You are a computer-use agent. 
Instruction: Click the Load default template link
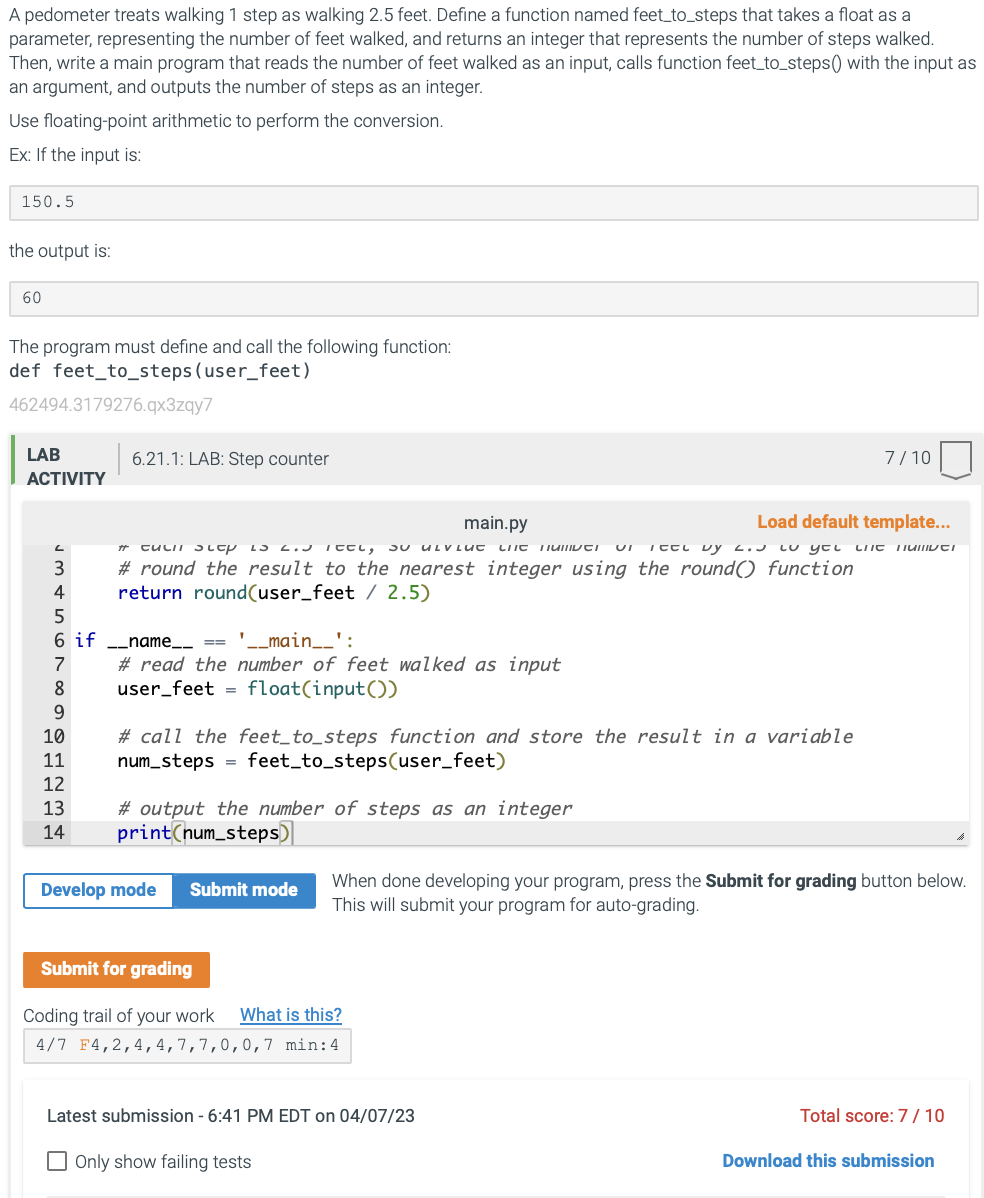[x=852, y=521]
